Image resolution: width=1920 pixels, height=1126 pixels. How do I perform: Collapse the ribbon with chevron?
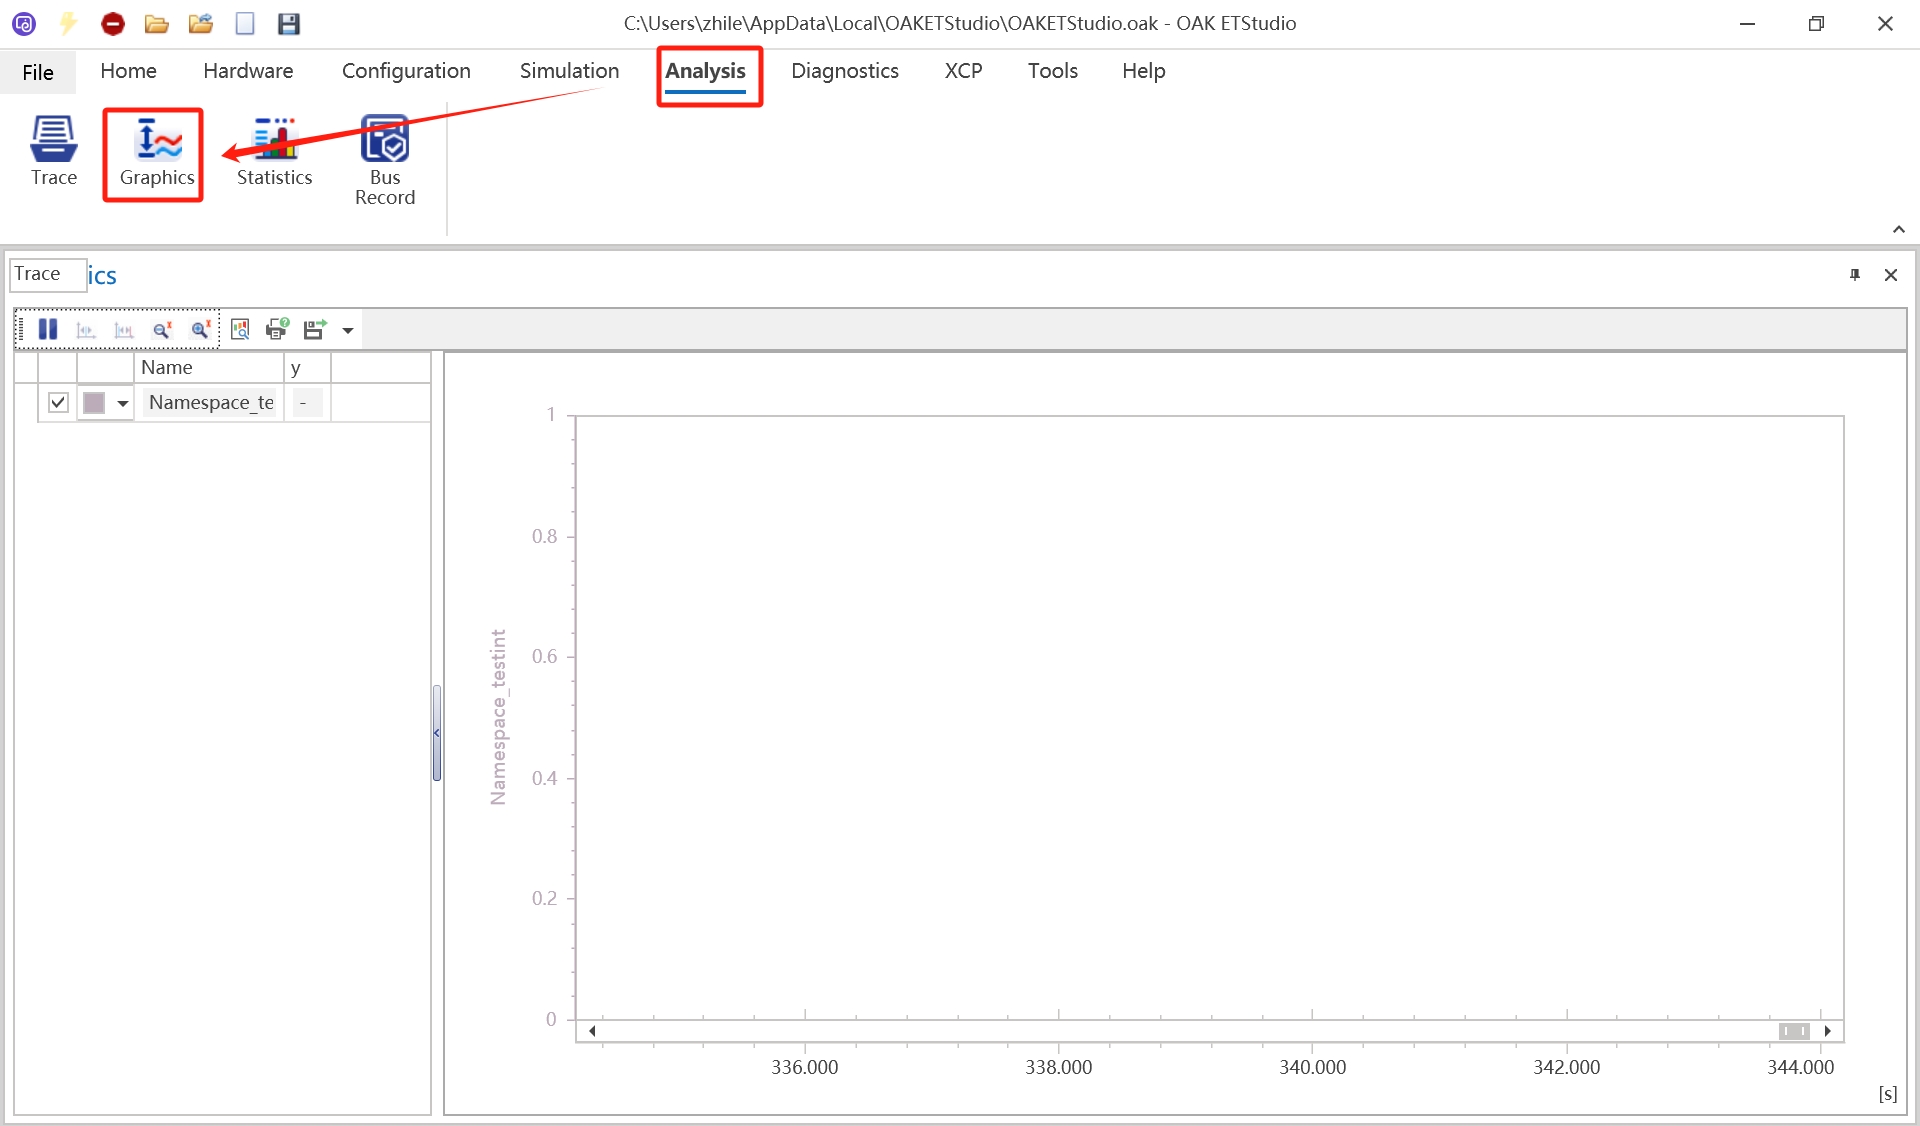point(1898,230)
